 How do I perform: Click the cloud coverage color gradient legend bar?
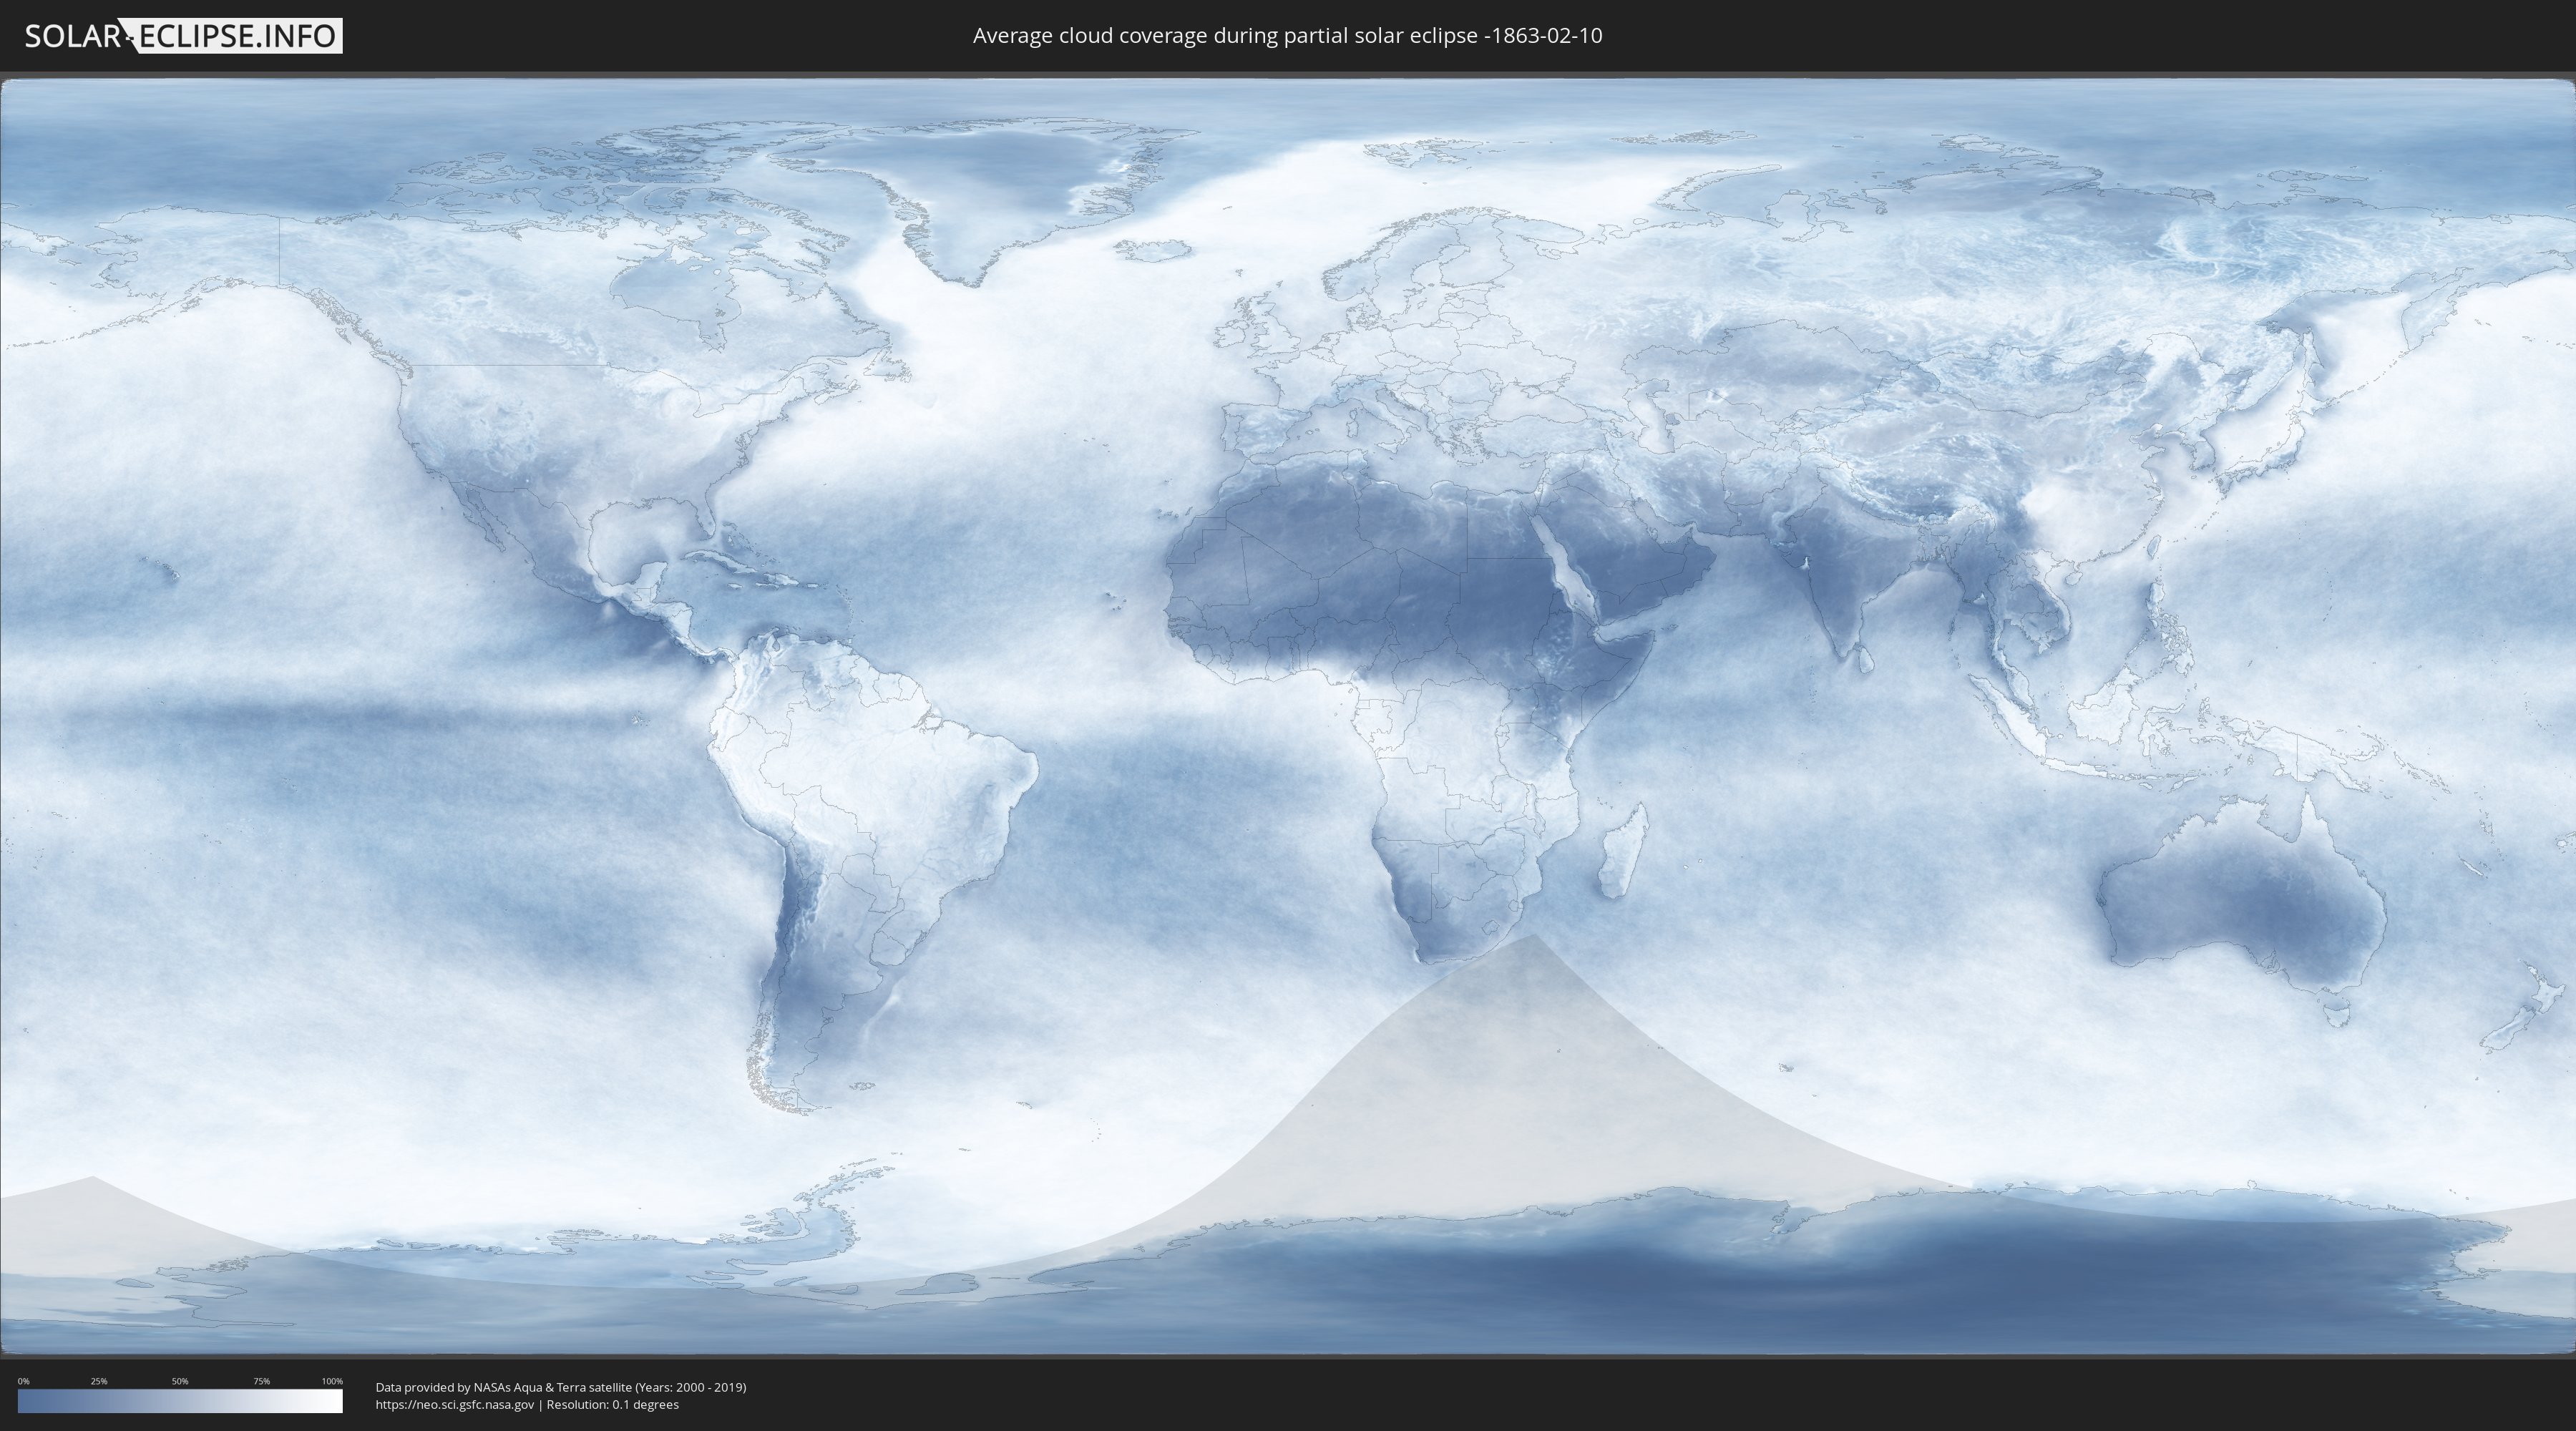pyautogui.click(x=180, y=1401)
